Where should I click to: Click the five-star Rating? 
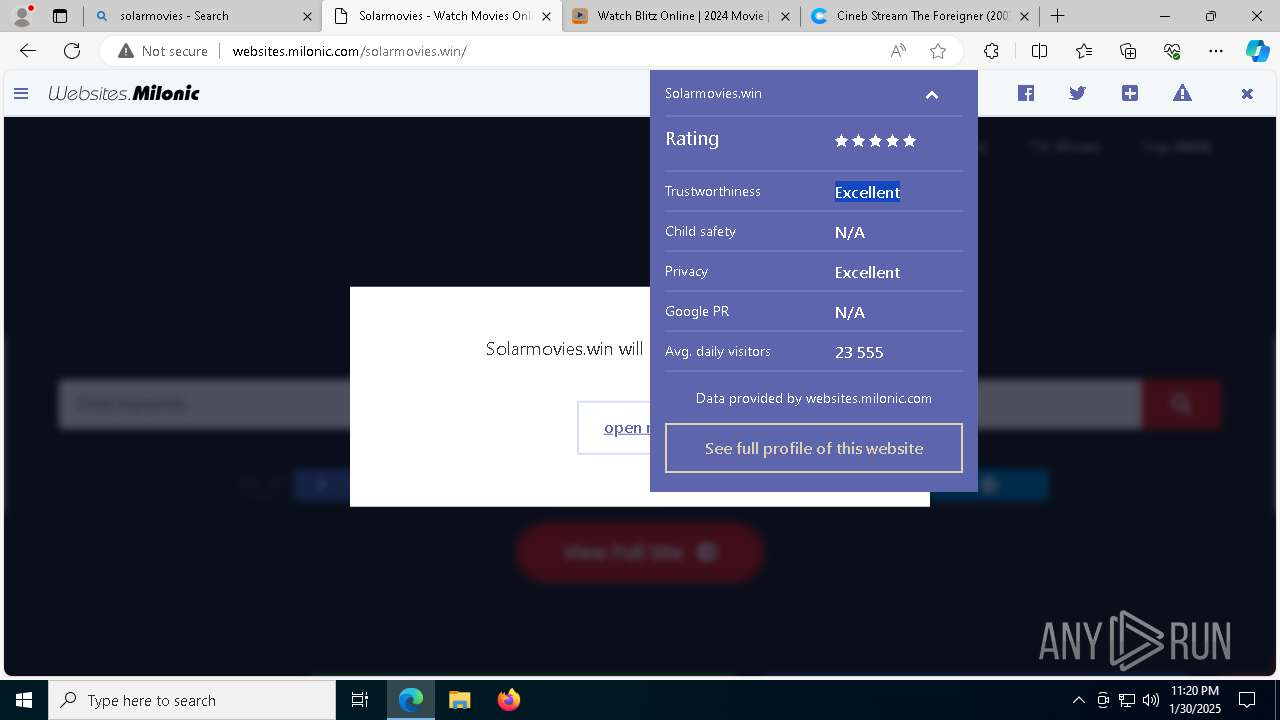[x=875, y=141]
